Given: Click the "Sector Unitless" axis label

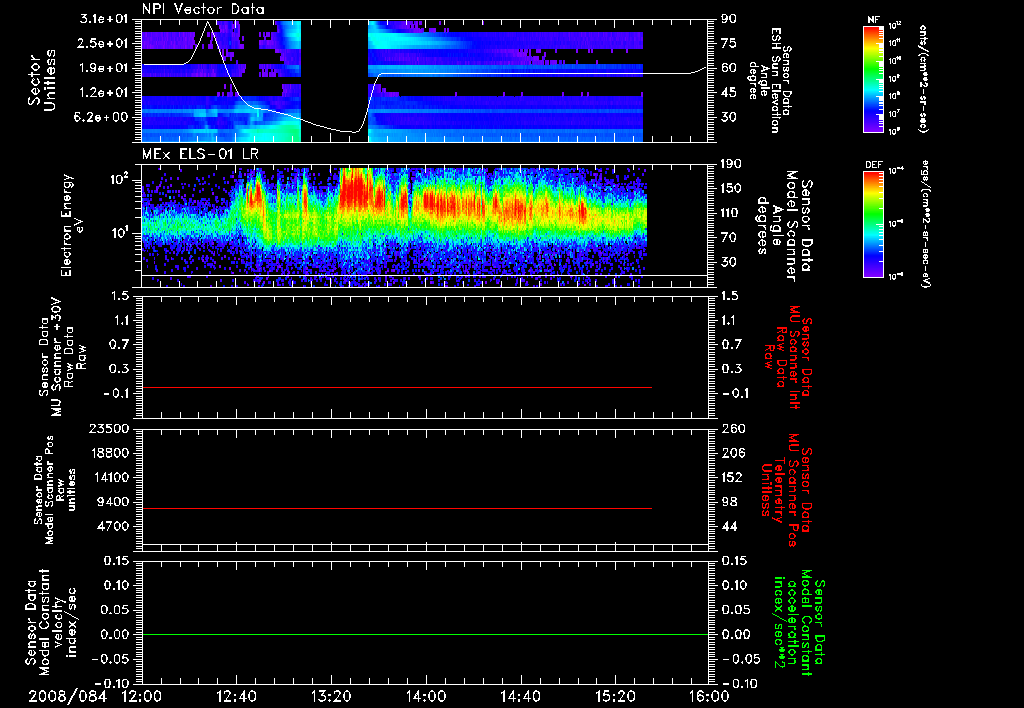Looking at the screenshot, I should (42, 80).
